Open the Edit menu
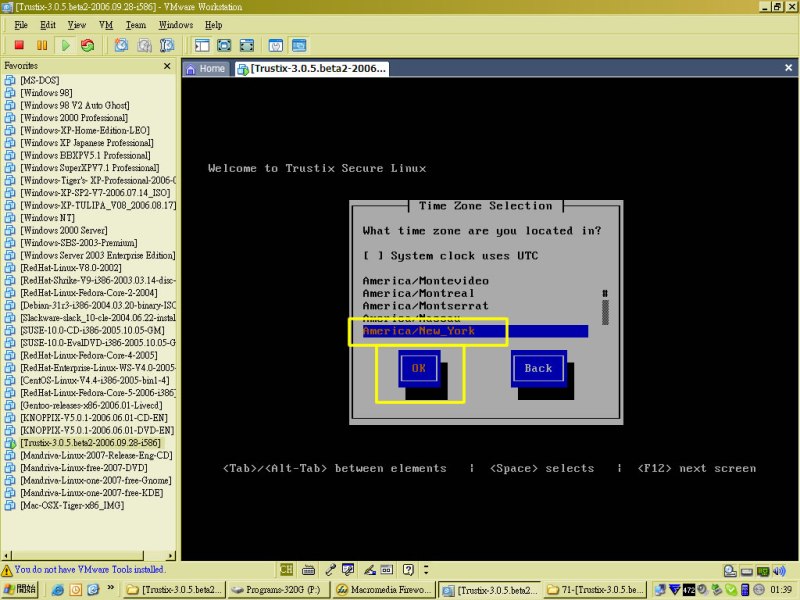 click(48, 25)
